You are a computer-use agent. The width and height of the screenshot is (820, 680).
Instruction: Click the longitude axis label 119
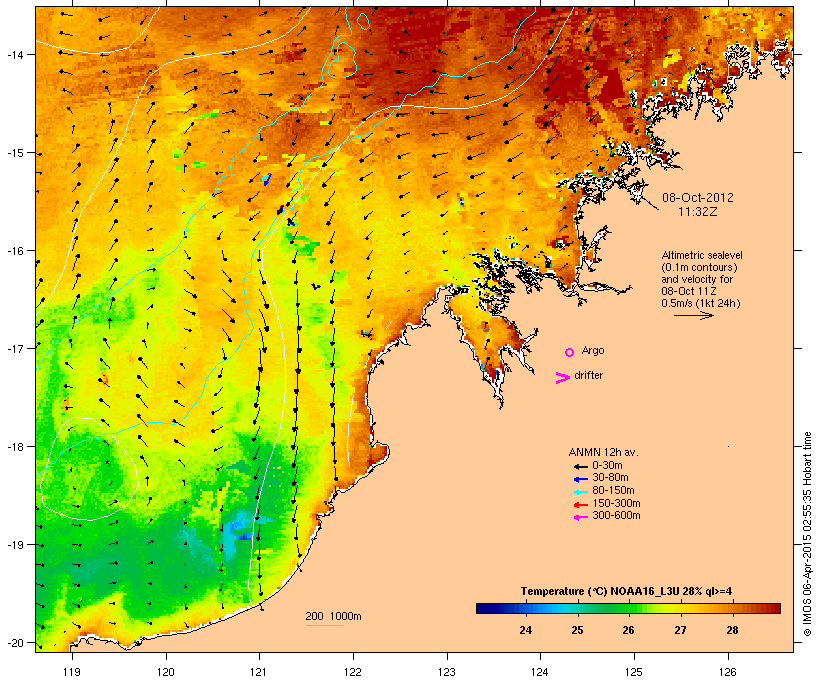coord(72,672)
